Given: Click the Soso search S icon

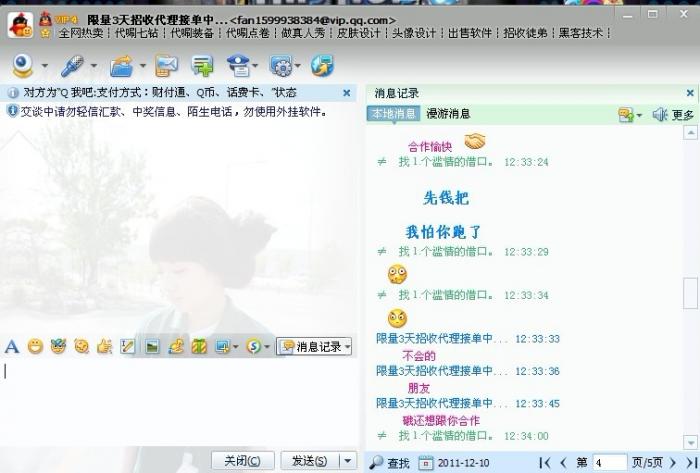Looking at the screenshot, I should point(254,346).
